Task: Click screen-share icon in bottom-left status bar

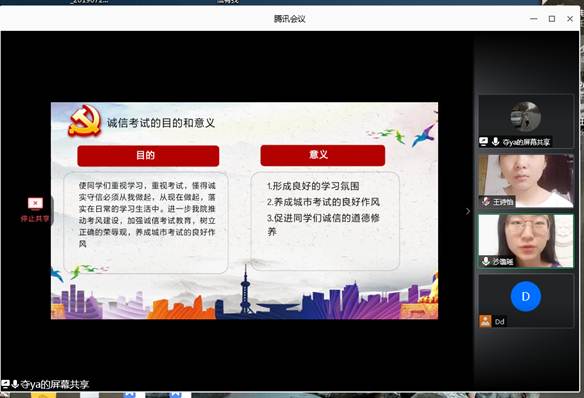Action: click(5, 384)
